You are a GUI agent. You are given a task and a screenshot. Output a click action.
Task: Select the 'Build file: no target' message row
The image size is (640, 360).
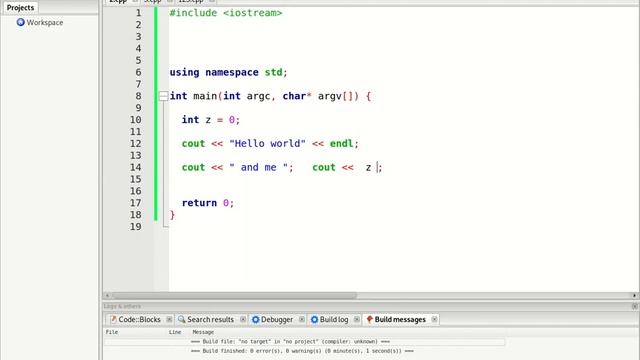coord(304,342)
